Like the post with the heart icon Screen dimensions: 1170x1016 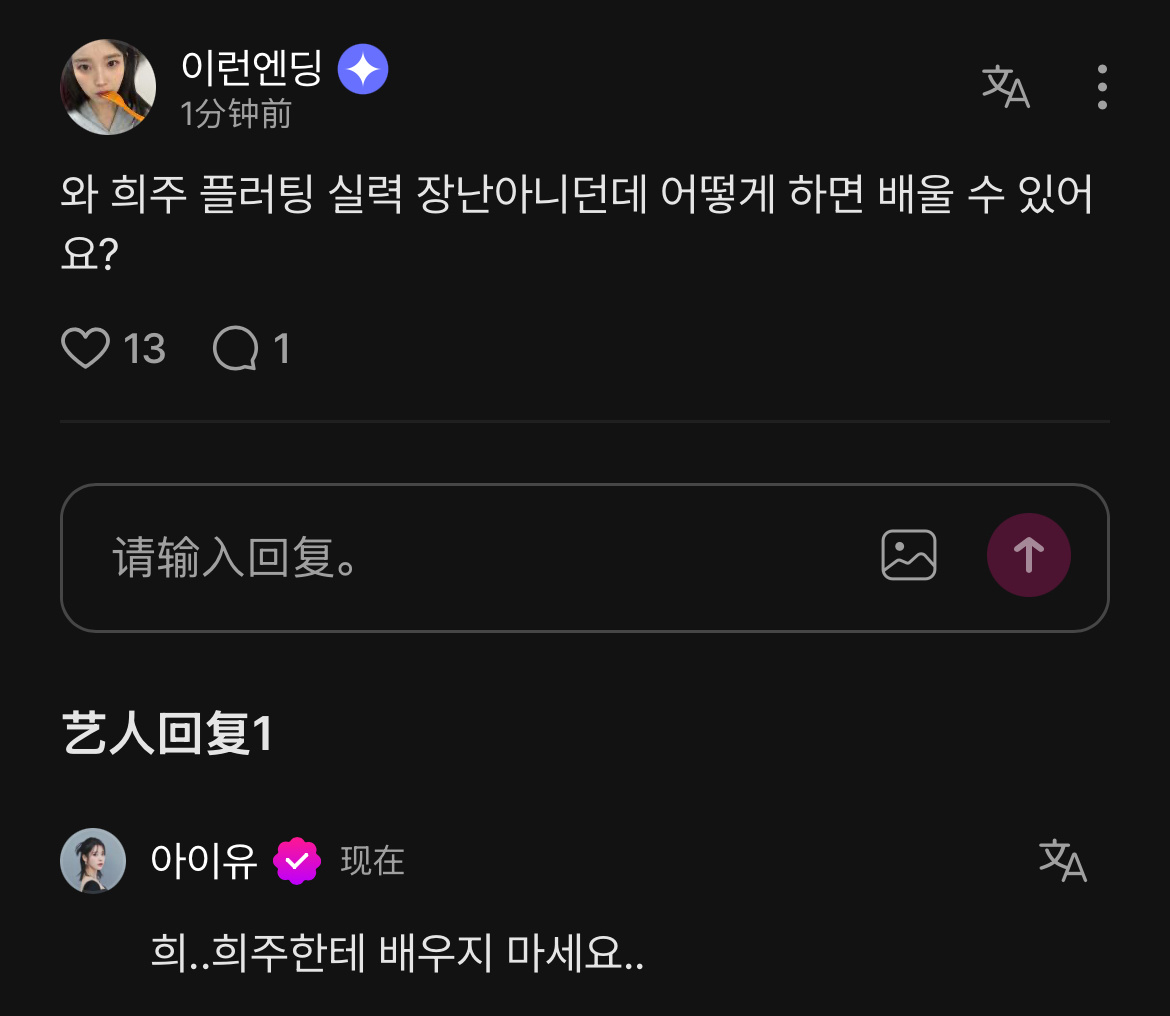pos(85,348)
